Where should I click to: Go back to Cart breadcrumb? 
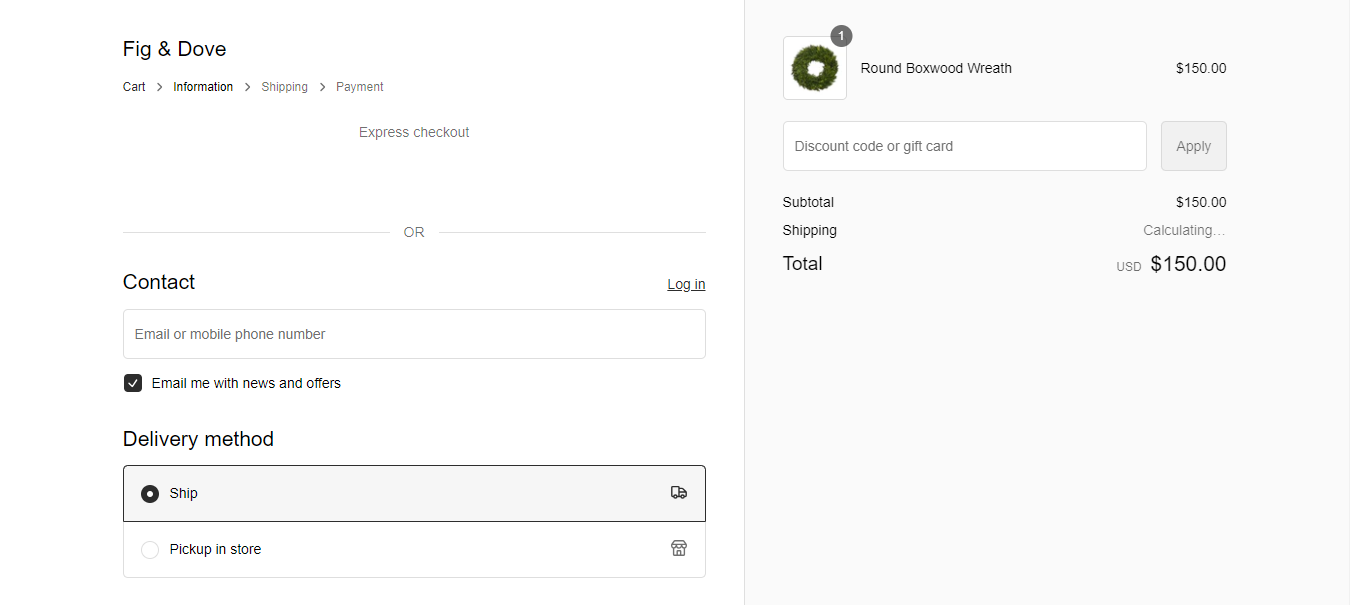(x=134, y=87)
